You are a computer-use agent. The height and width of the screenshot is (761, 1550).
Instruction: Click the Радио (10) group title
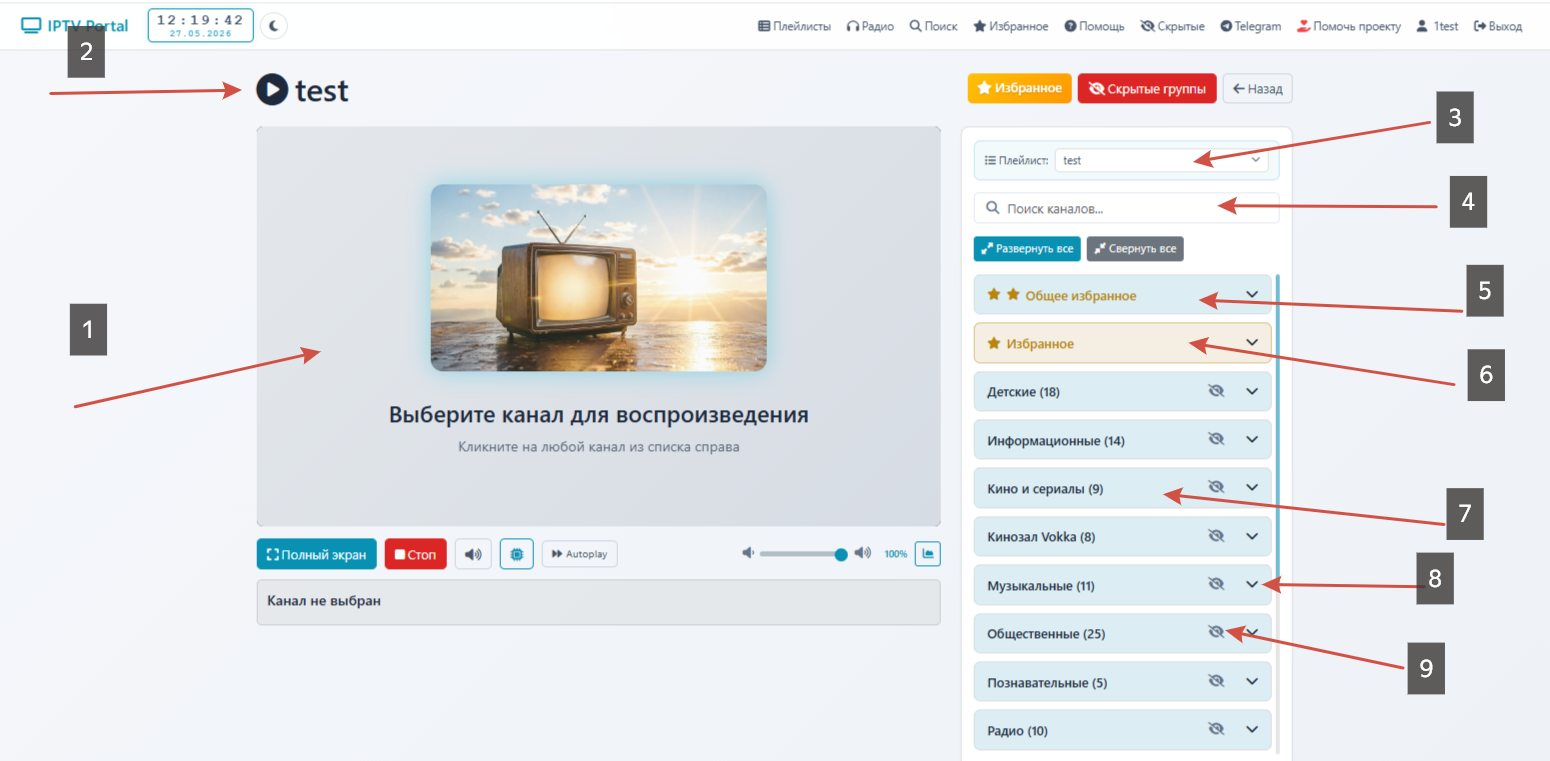1017,731
